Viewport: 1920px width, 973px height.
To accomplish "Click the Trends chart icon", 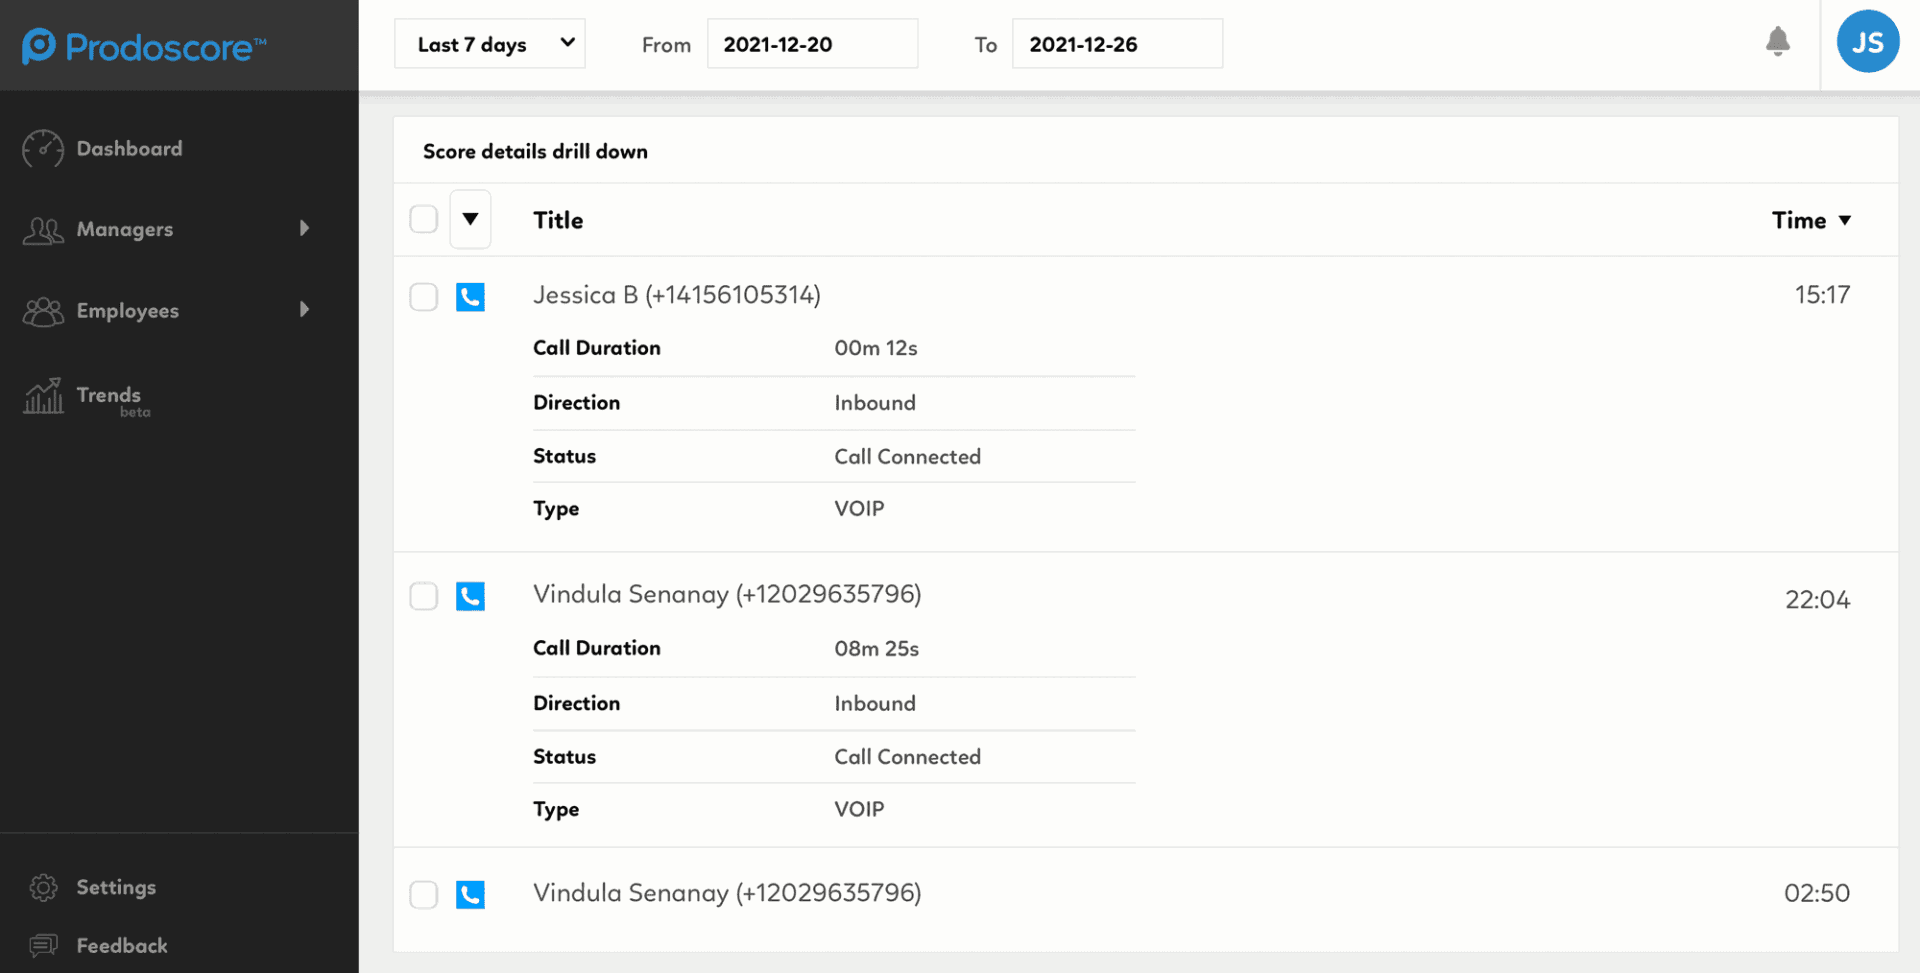I will click(x=43, y=396).
